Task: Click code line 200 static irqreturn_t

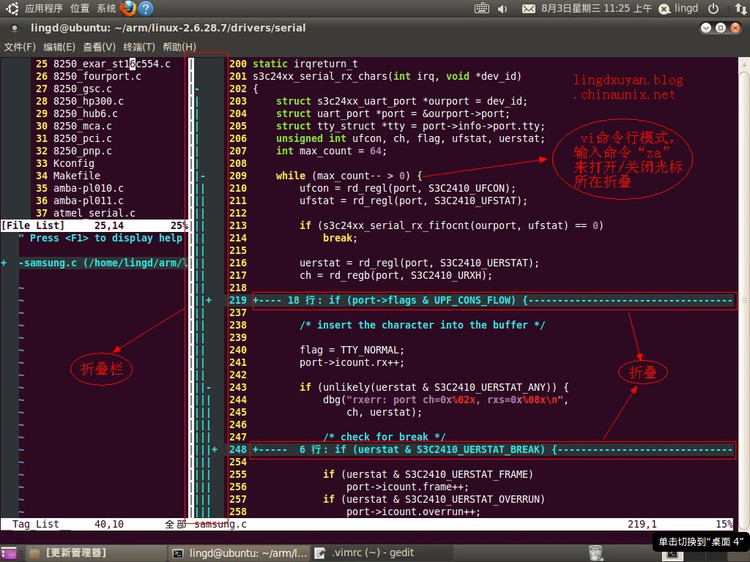Action: tap(305, 64)
